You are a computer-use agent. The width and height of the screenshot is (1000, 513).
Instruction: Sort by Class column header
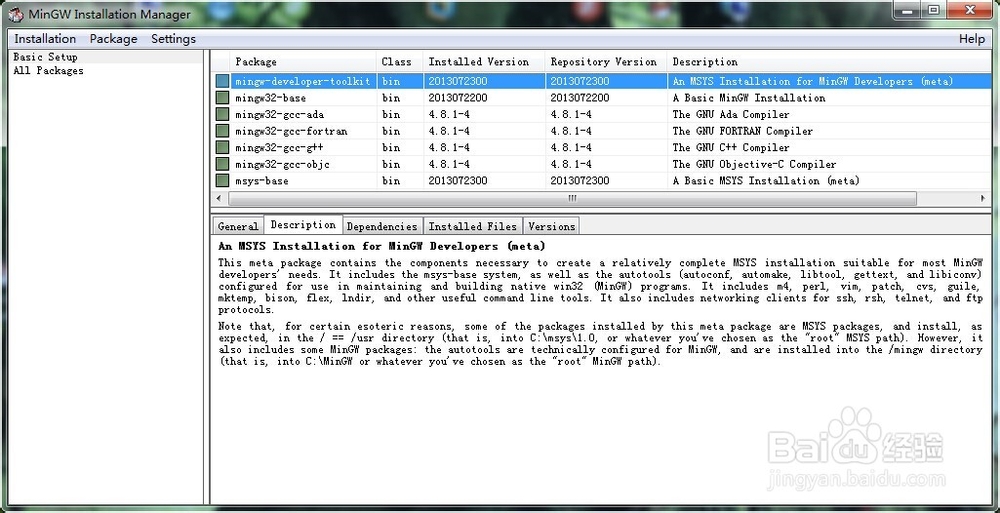coord(399,62)
